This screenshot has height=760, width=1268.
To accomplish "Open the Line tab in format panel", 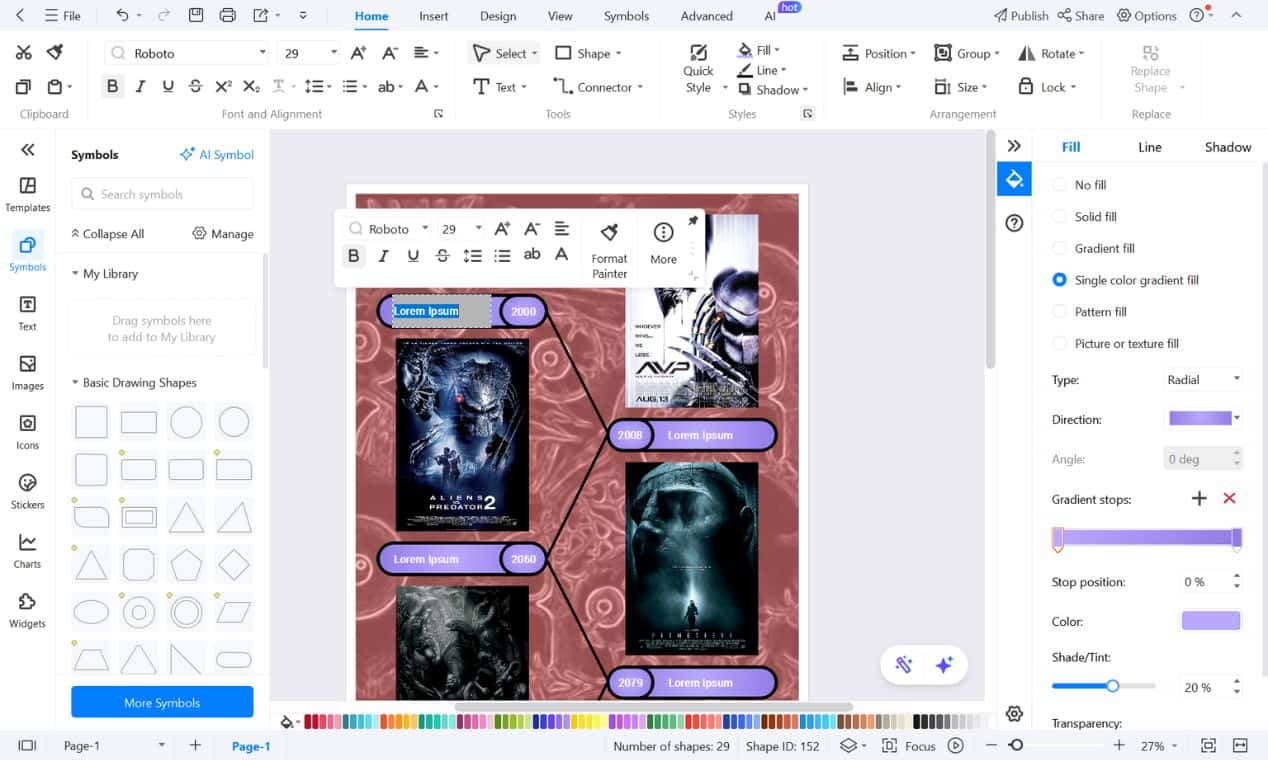I will pos(1150,147).
